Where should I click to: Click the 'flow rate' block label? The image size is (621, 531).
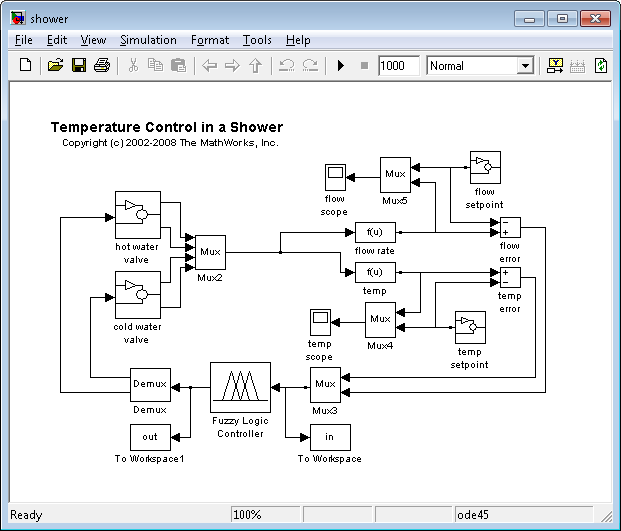[375, 251]
